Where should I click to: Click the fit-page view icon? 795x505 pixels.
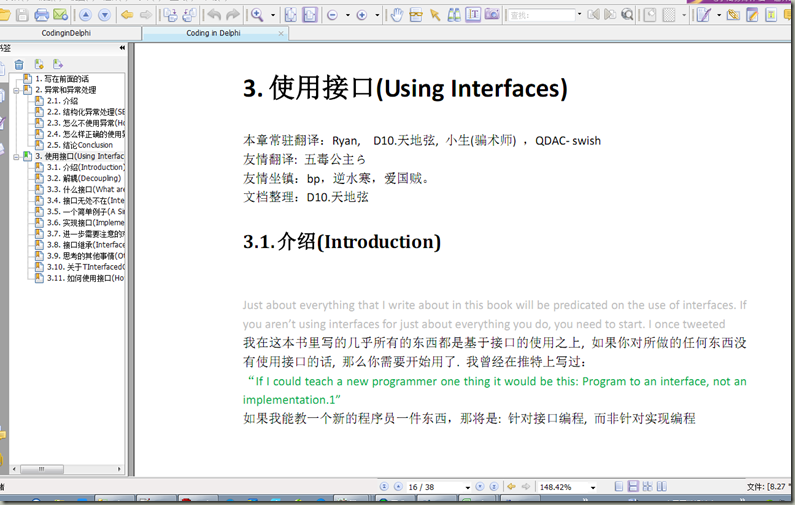pyautogui.click(x=291, y=15)
